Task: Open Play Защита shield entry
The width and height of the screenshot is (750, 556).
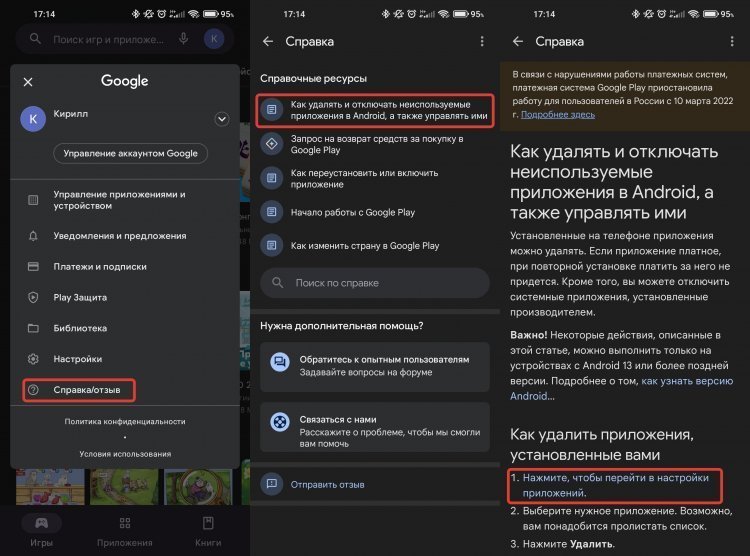Action: click(x=124, y=298)
